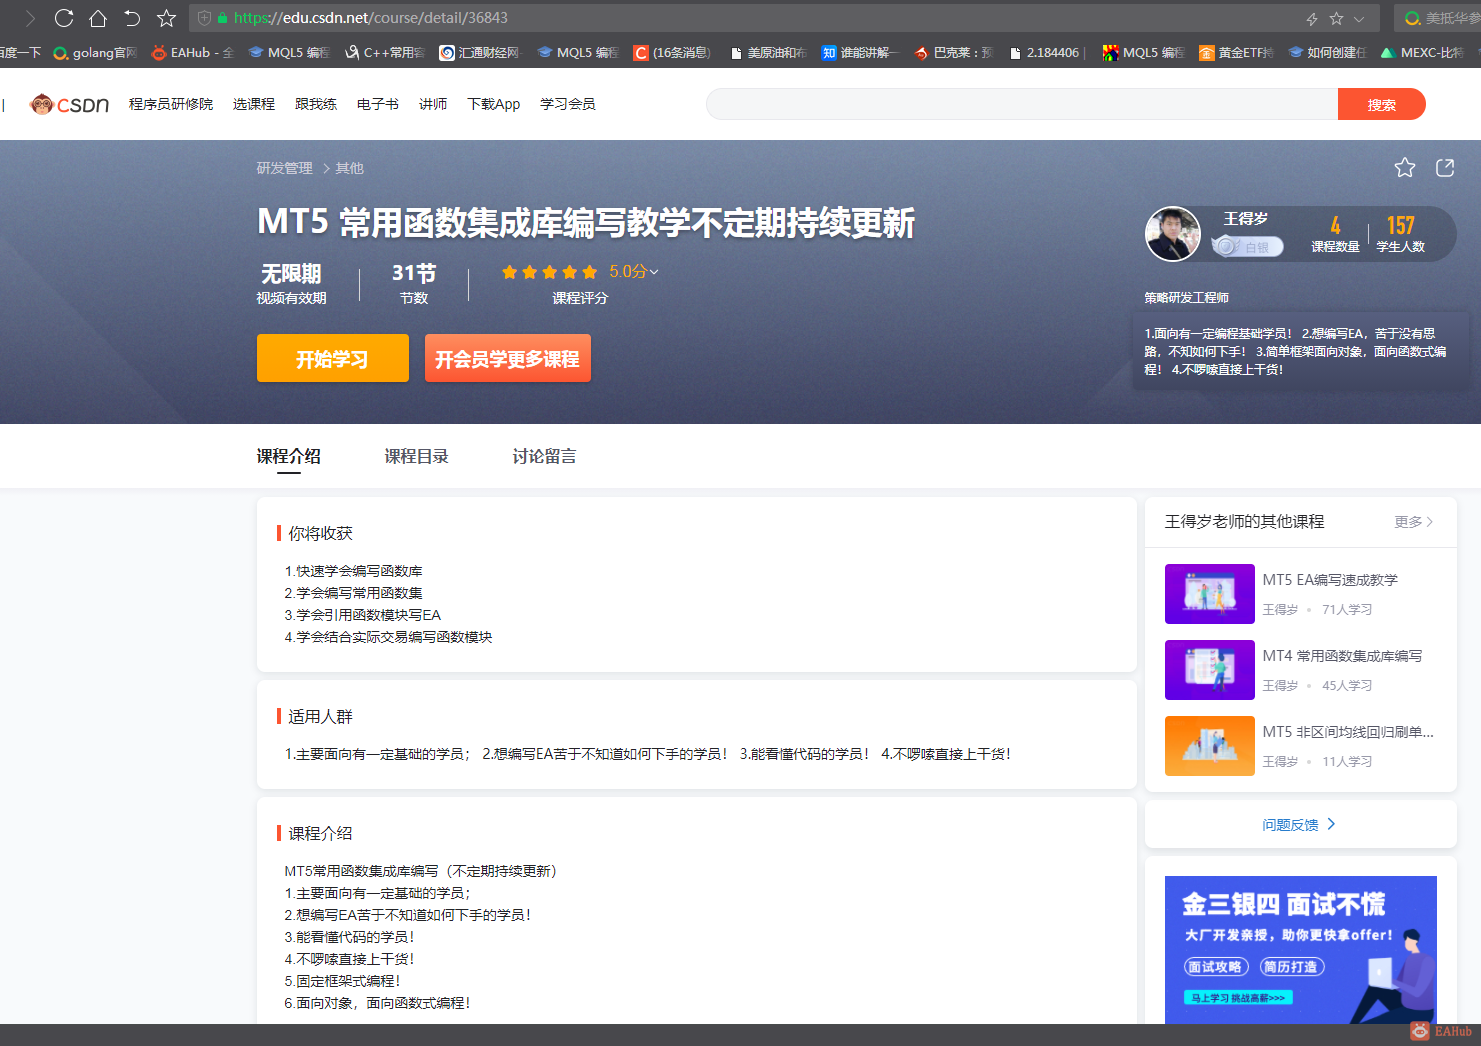
Task: Click the MT5 EA编写速成教学 course thumbnail
Action: click(1209, 594)
